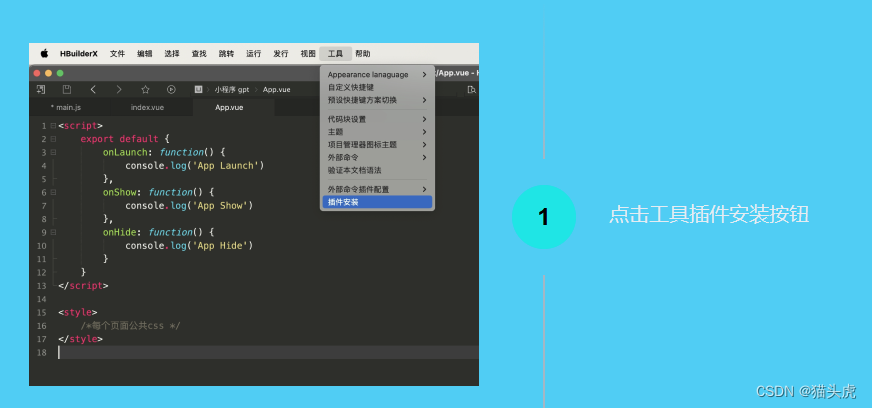Collapse the script tag fold on line 1

coord(53,126)
